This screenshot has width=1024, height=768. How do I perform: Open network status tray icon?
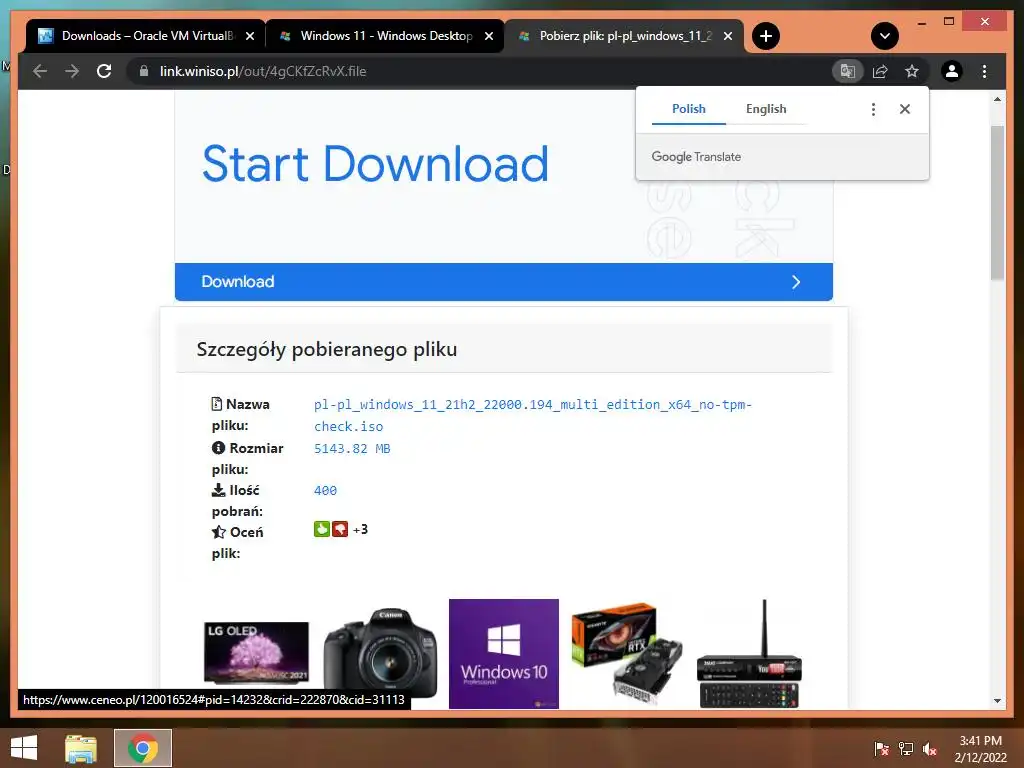pos(906,749)
